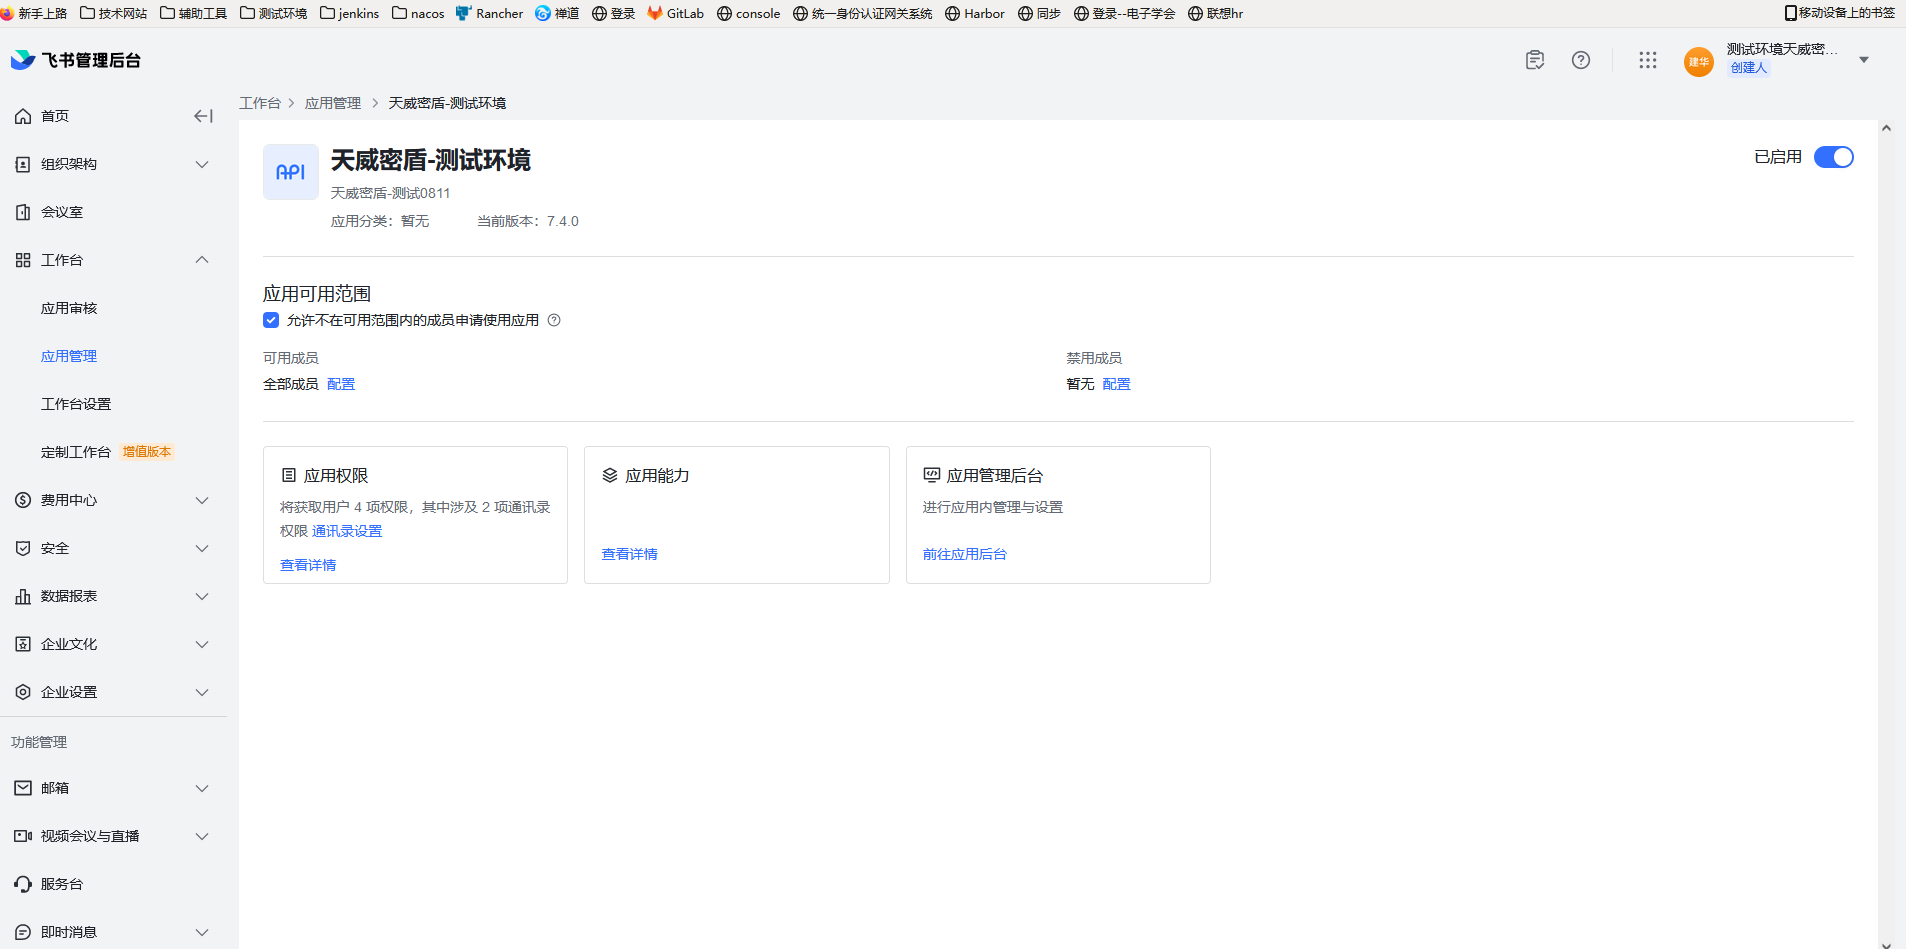Open the Rancher bookmark
Screen dimensions: 1906x949
pos(490,13)
